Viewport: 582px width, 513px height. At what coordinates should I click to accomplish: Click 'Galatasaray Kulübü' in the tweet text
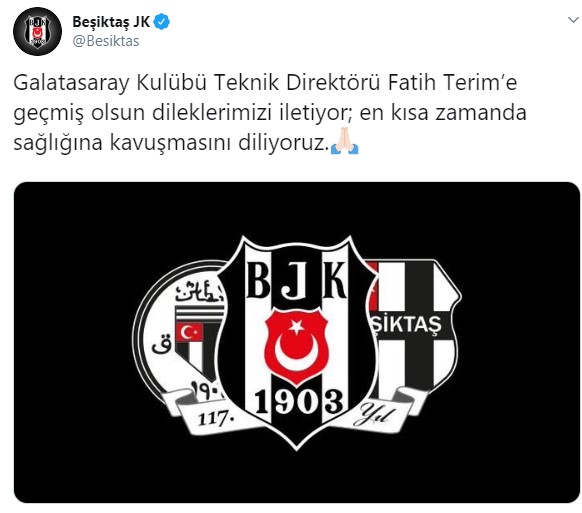pos(110,83)
